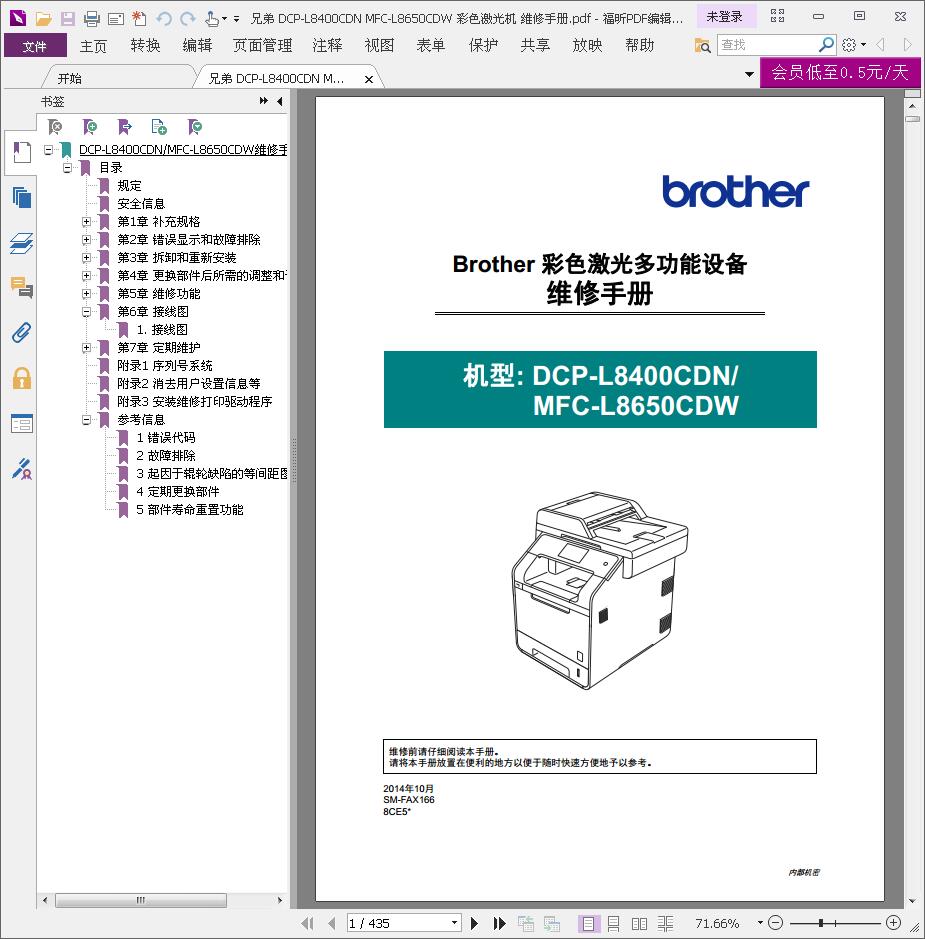This screenshot has width=925, height=939.
Task: Open the layers panel sidebar icon
Action: point(22,243)
